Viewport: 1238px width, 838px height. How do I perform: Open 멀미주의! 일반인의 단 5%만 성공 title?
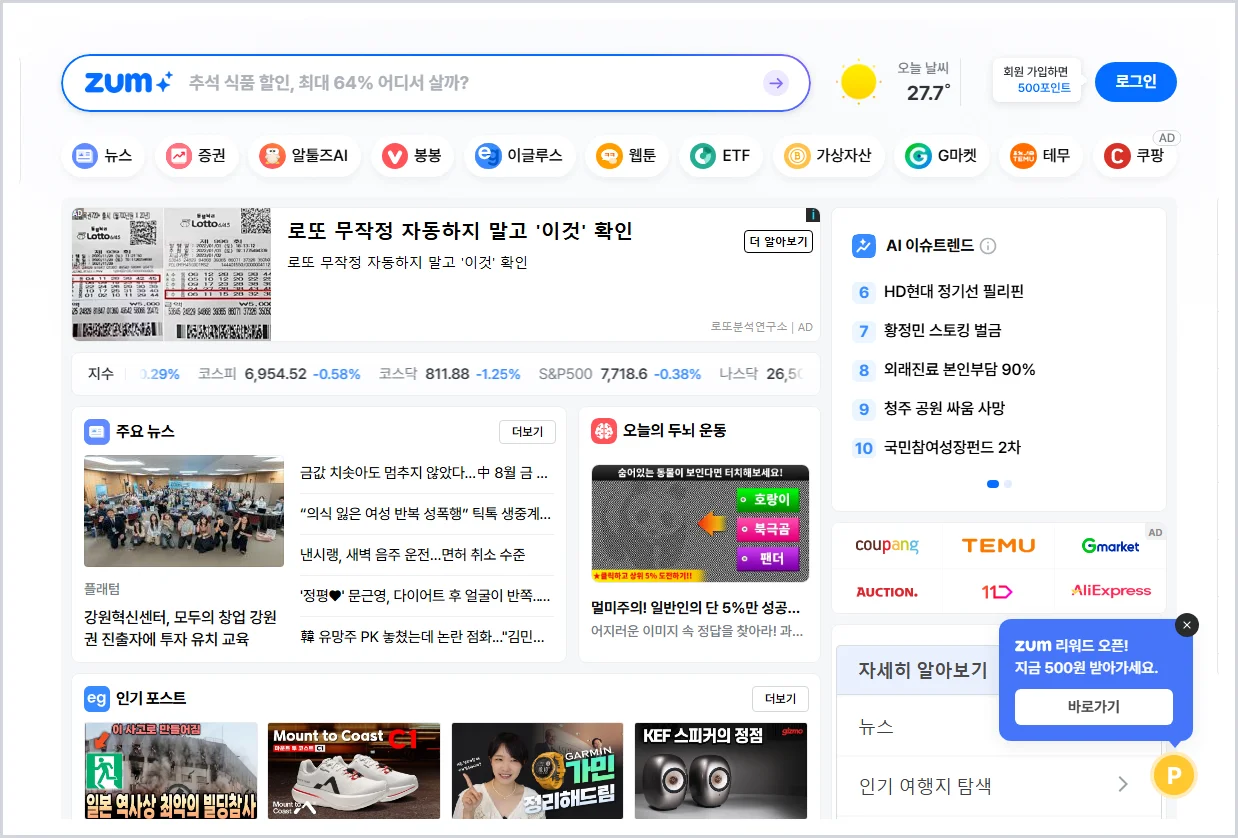[696, 607]
